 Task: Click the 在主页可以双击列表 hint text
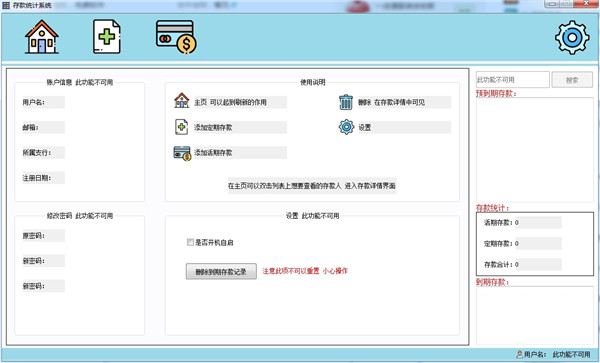click(312, 186)
